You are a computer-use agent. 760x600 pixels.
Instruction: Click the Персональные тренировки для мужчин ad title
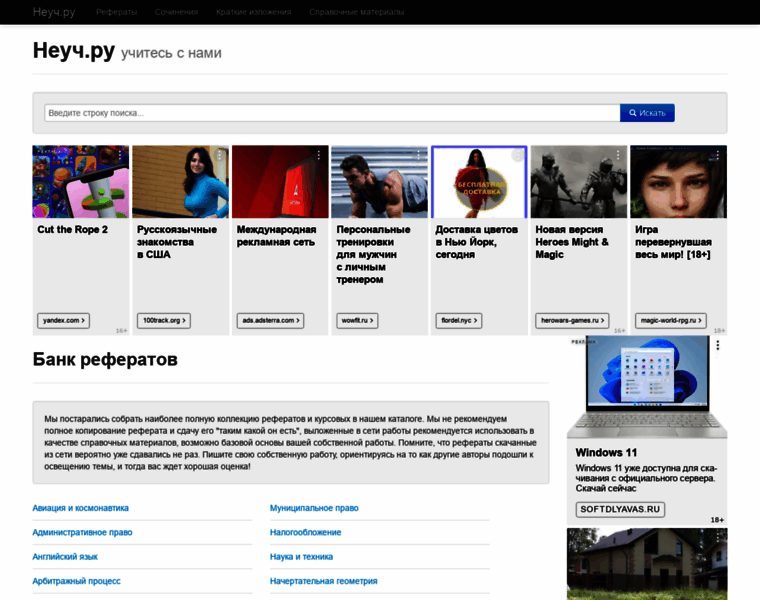pyautogui.click(x=373, y=254)
